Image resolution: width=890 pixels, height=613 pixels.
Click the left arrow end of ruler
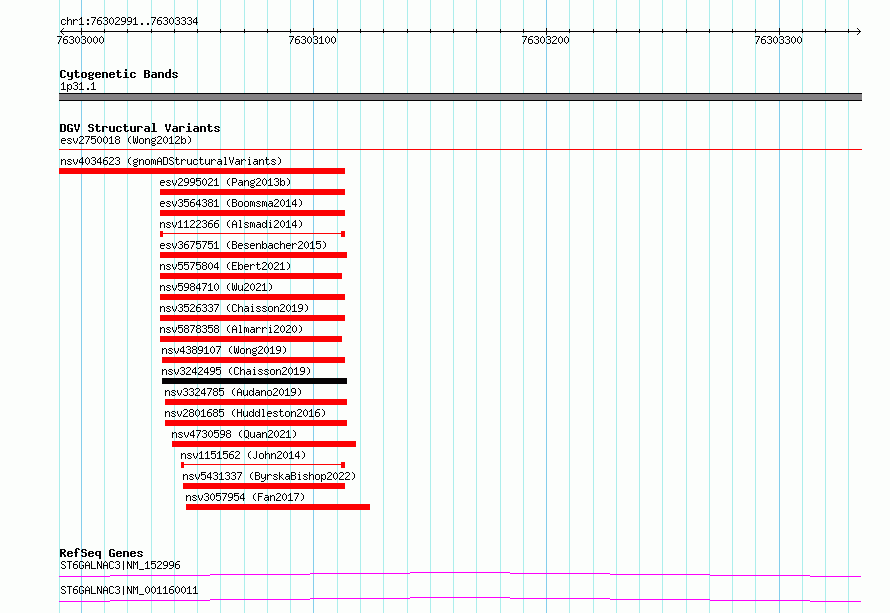click(x=62, y=32)
